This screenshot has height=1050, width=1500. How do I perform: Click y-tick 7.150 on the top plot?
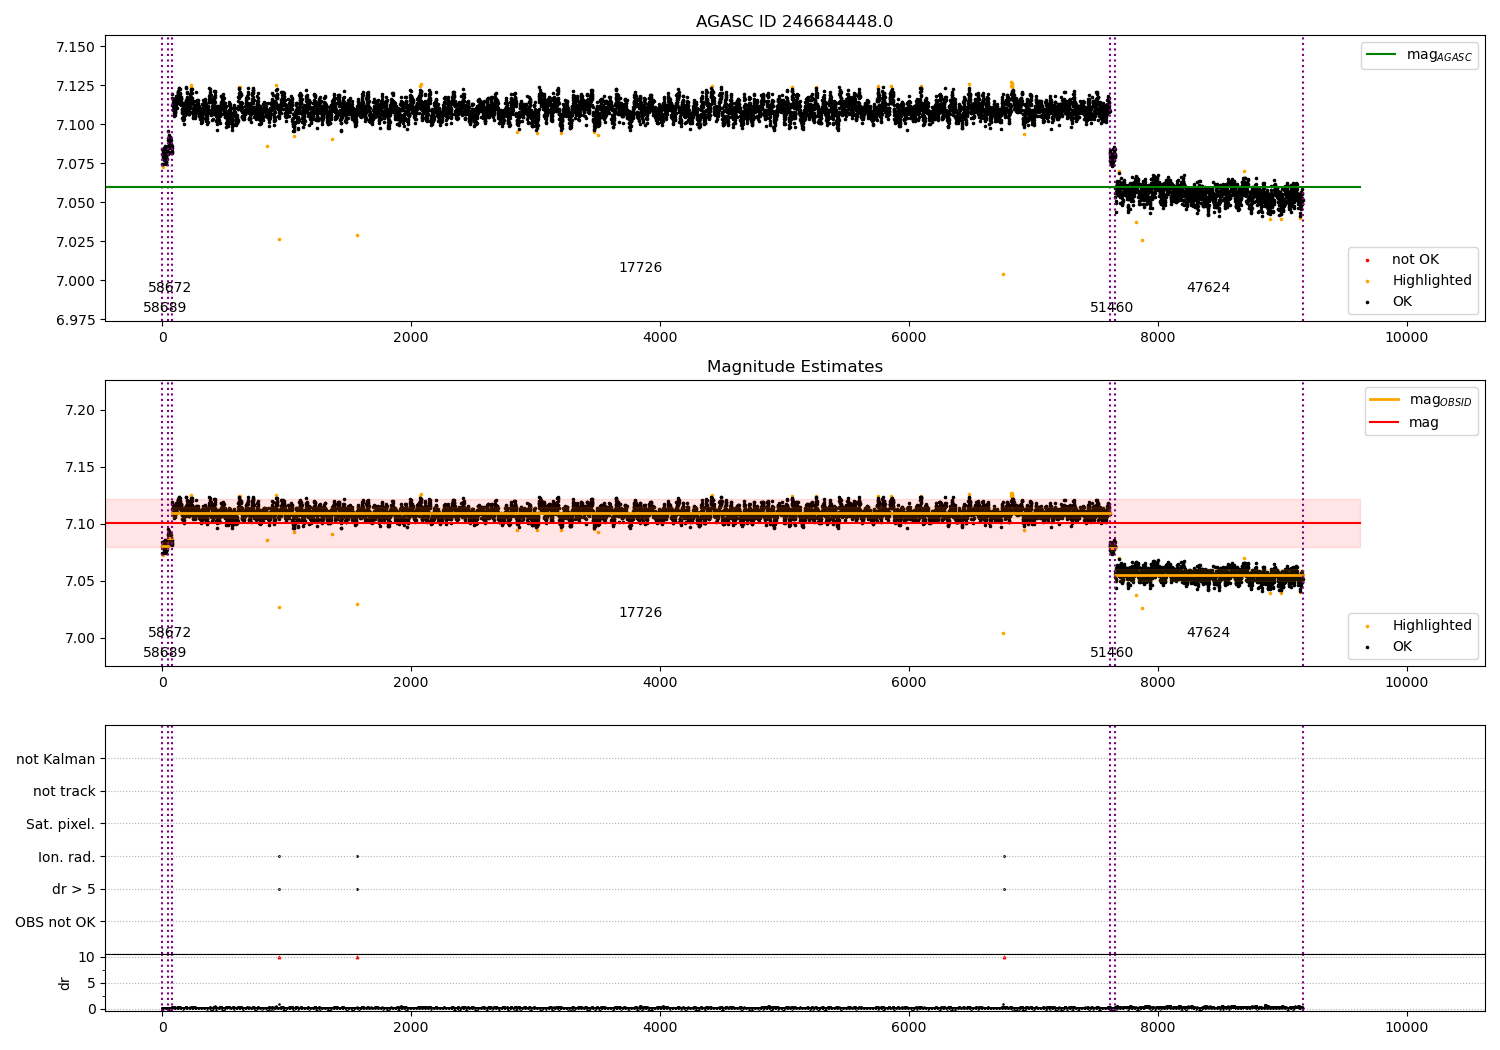[x=75, y=48]
